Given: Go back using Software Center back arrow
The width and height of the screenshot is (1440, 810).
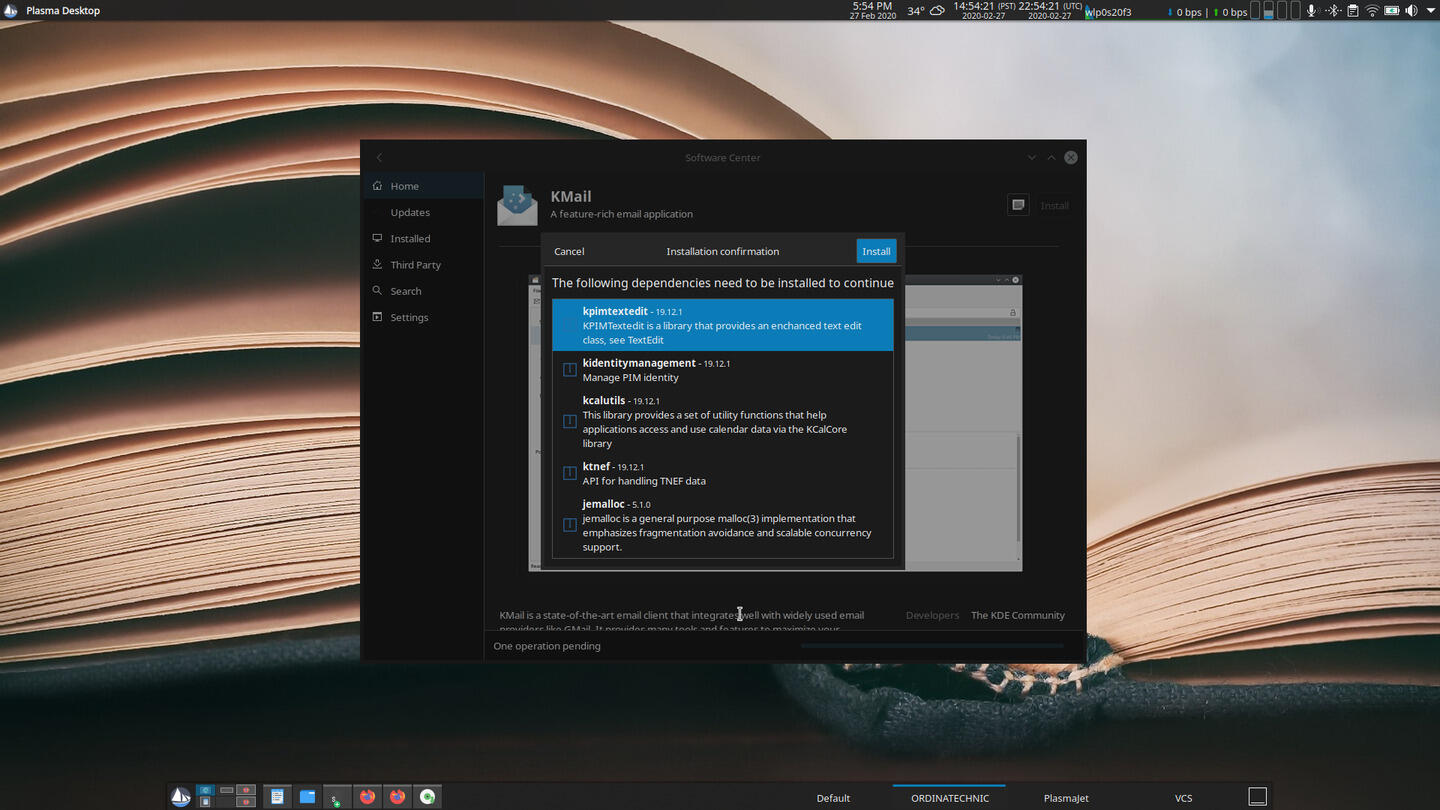Looking at the screenshot, I should (x=379, y=157).
